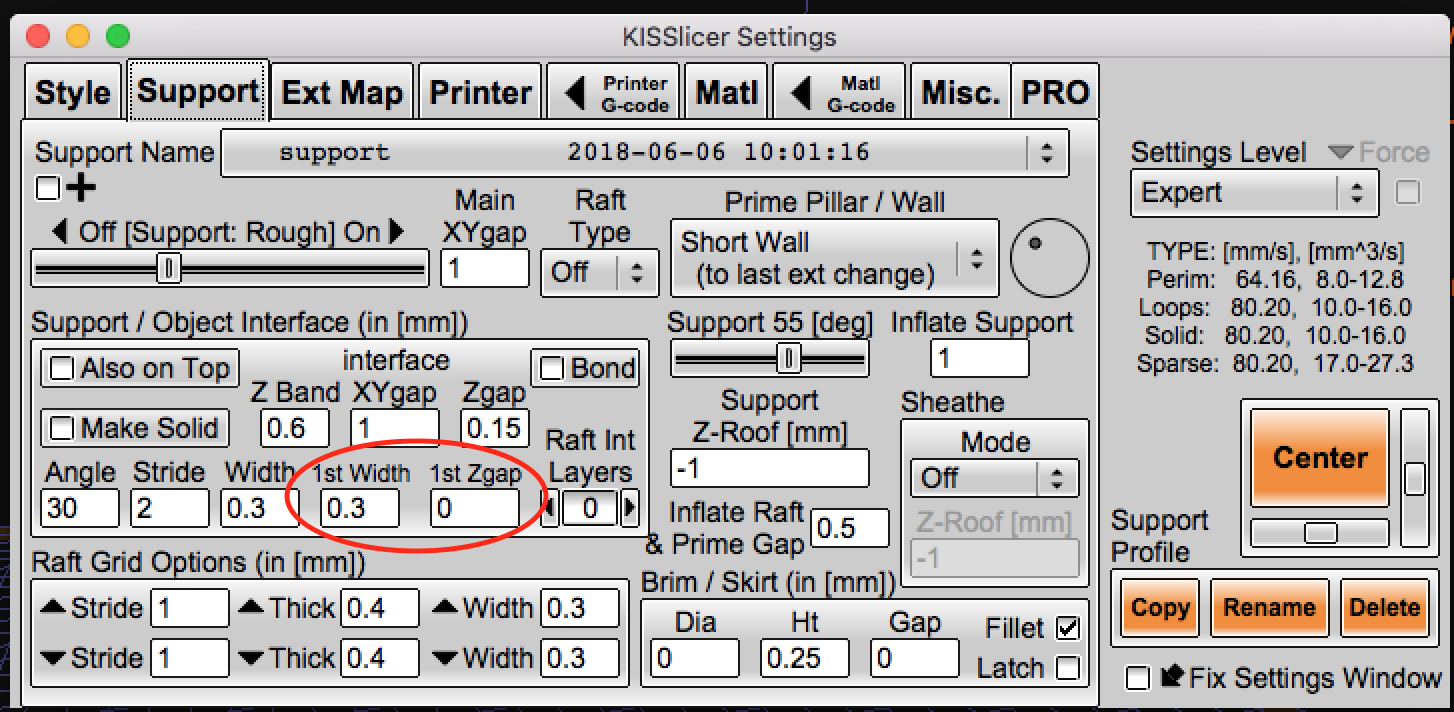
Task: Click the Delete support profile button
Action: (x=1385, y=607)
